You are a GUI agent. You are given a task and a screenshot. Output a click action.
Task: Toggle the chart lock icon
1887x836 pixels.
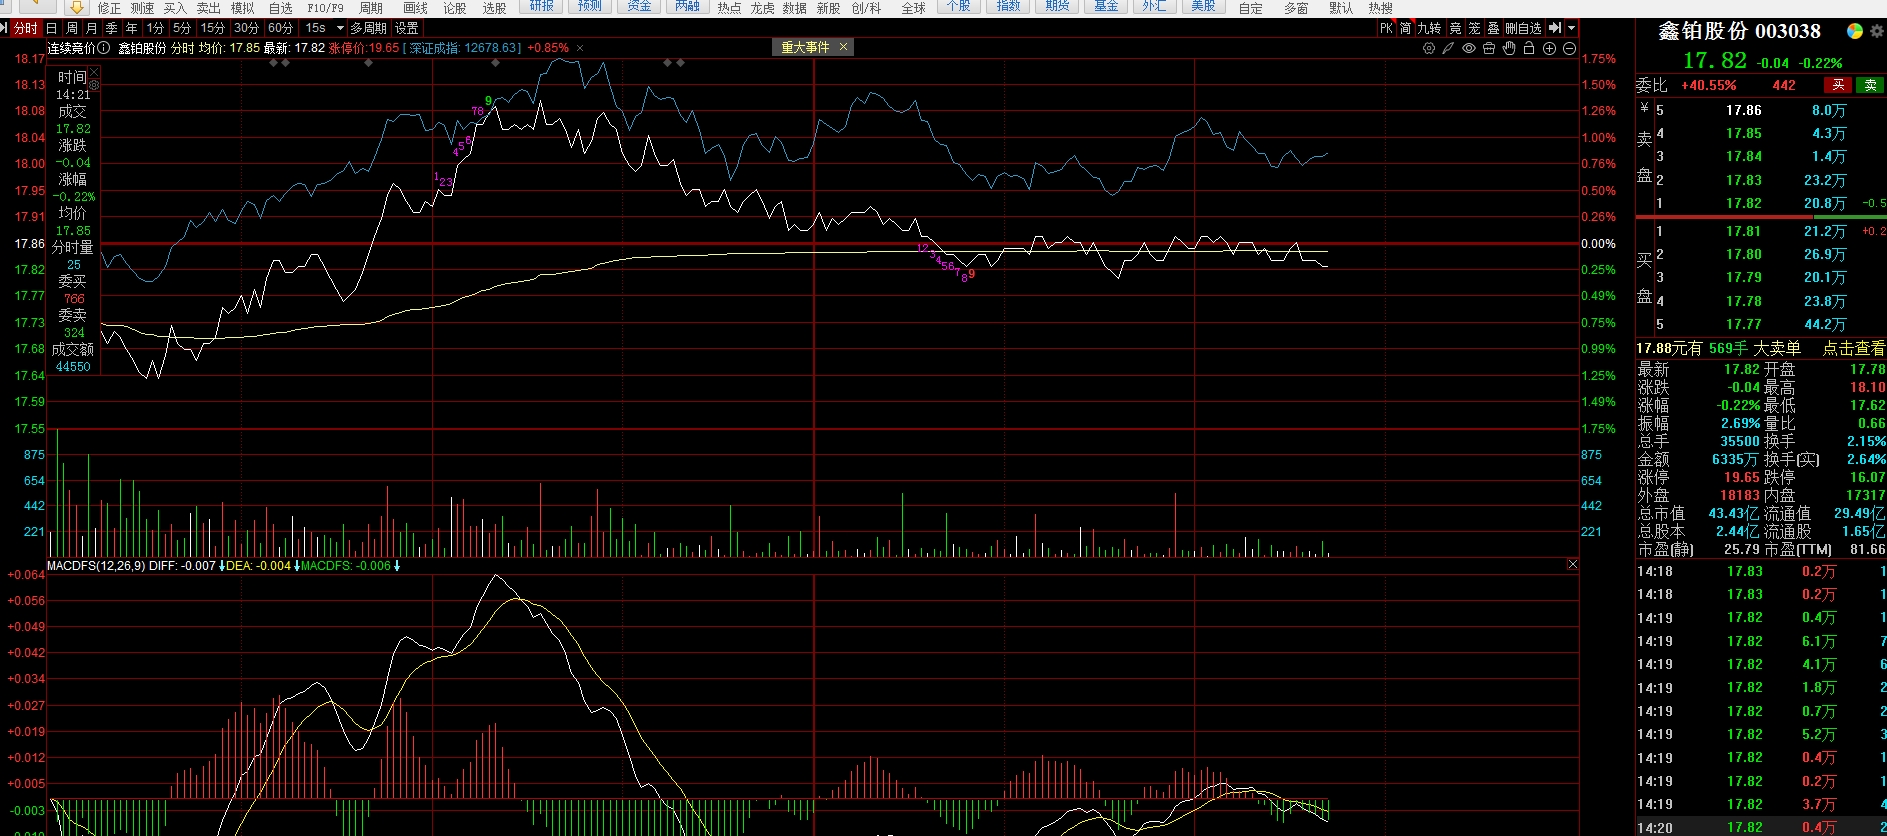point(1529,48)
